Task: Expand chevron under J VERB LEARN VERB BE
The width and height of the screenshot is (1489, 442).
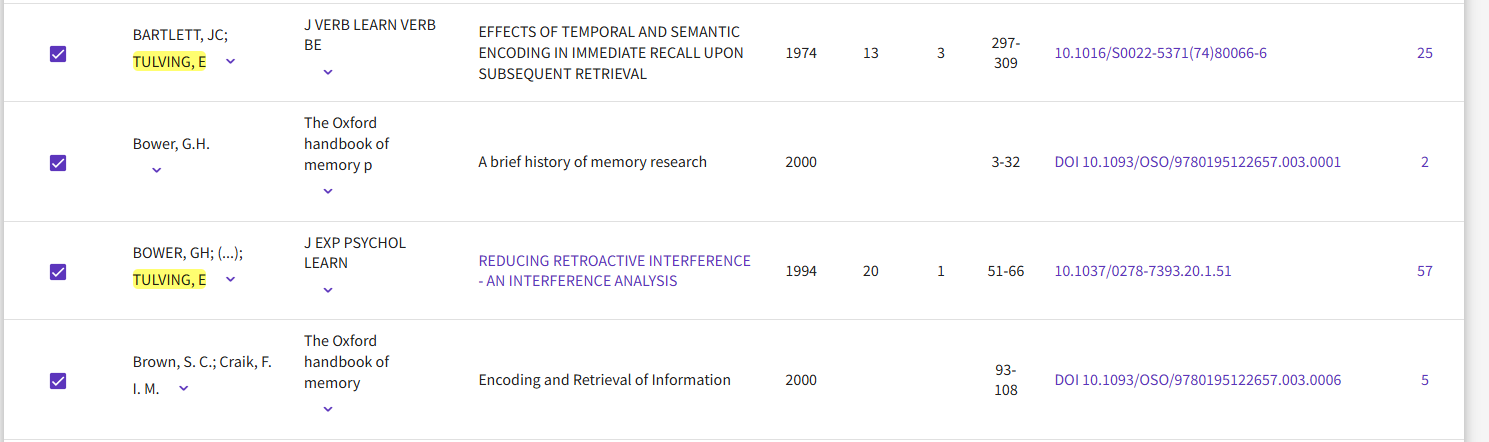Action: point(328,72)
